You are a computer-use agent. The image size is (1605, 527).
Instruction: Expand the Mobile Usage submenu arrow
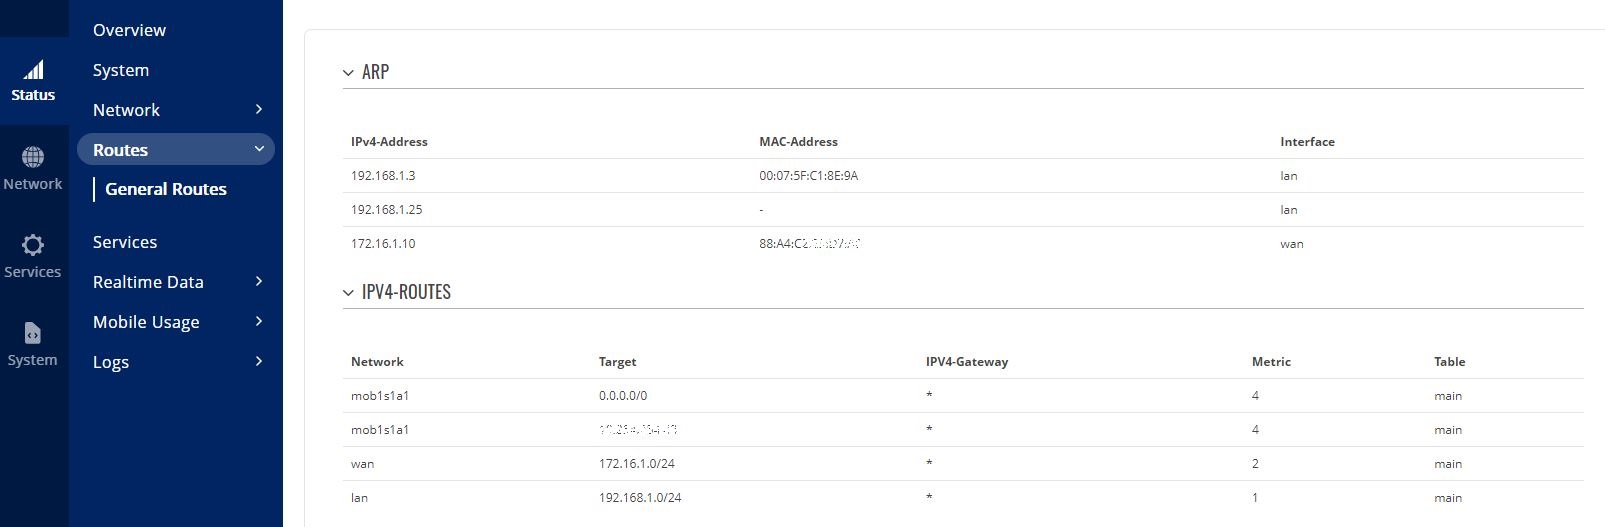(259, 321)
